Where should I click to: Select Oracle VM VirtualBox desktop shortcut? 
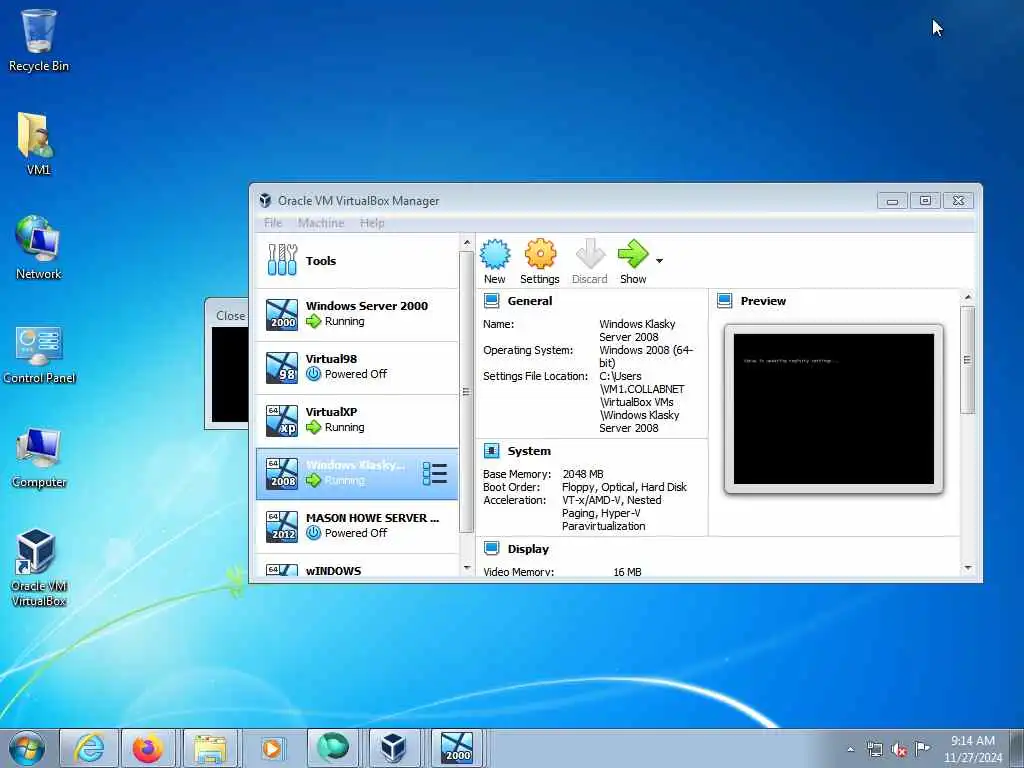pyautogui.click(x=39, y=568)
